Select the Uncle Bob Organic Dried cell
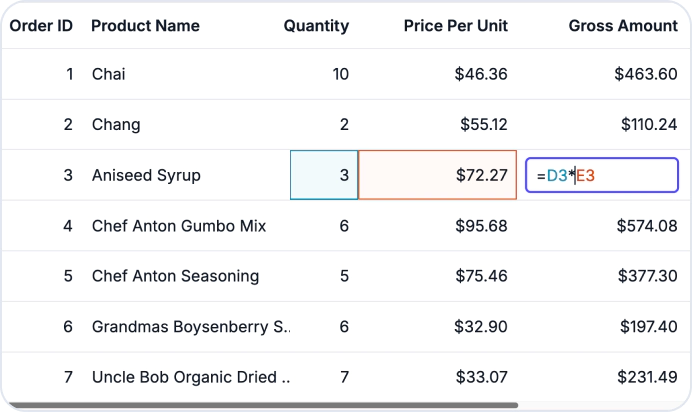The image size is (692, 412). pos(190,377)
